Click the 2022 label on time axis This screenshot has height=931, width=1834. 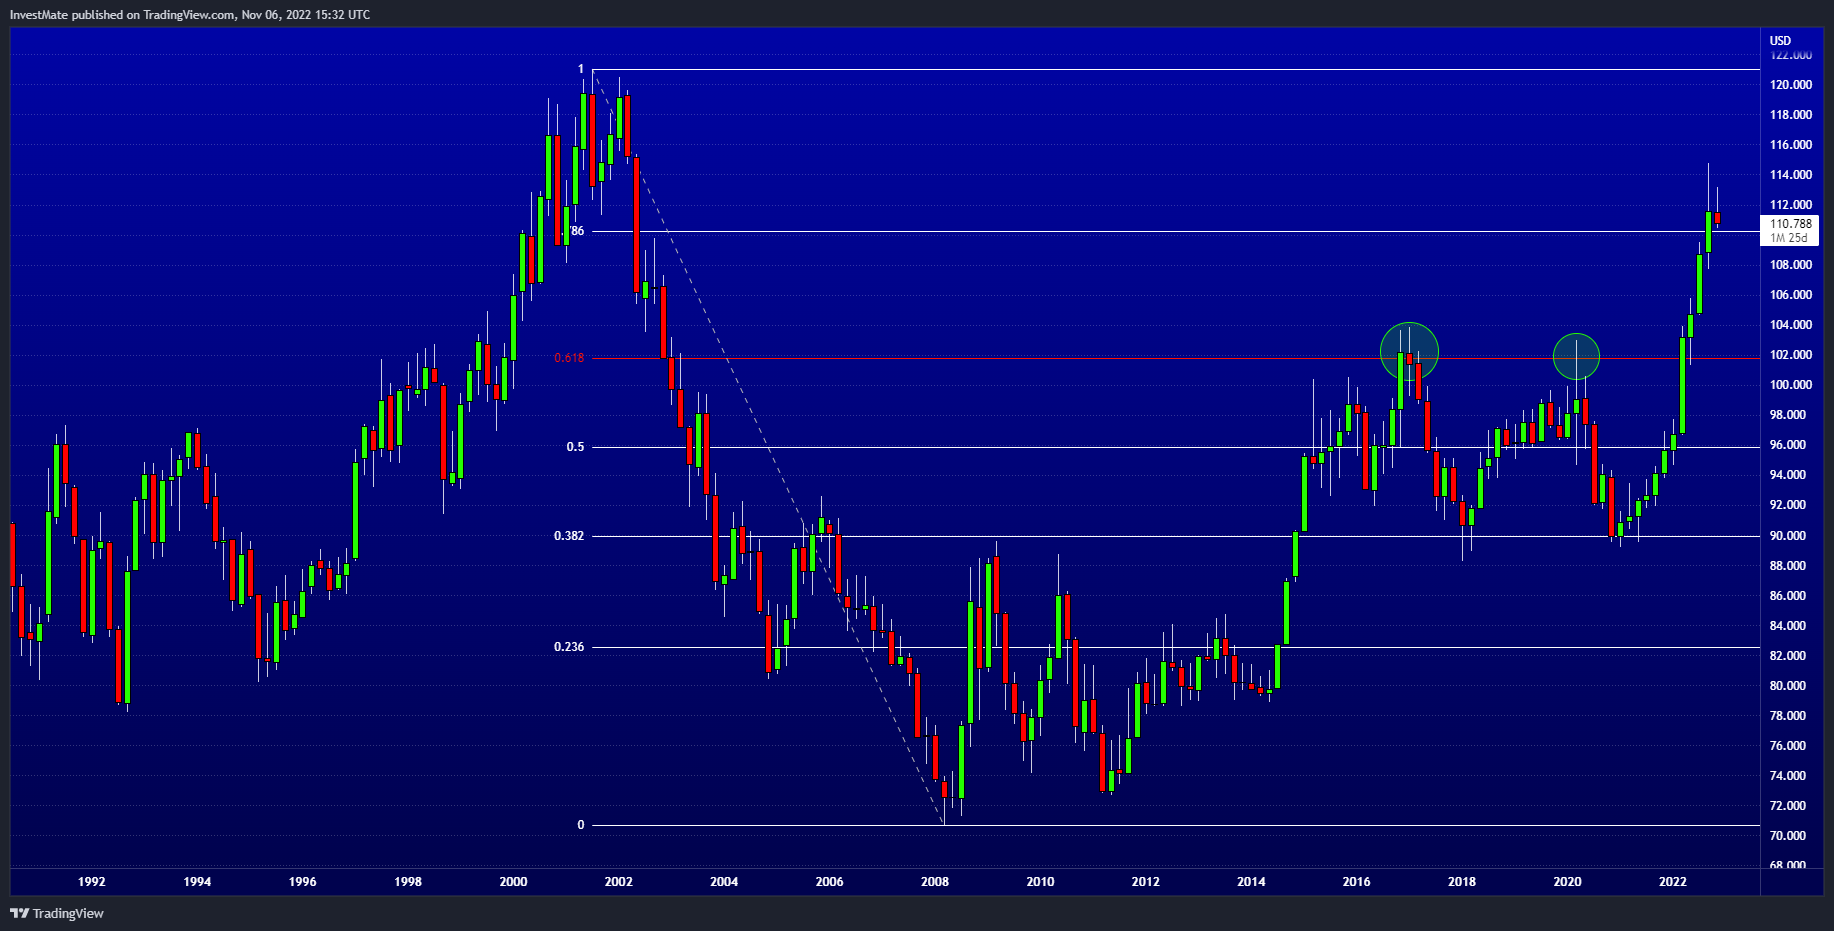[1673, 882]
